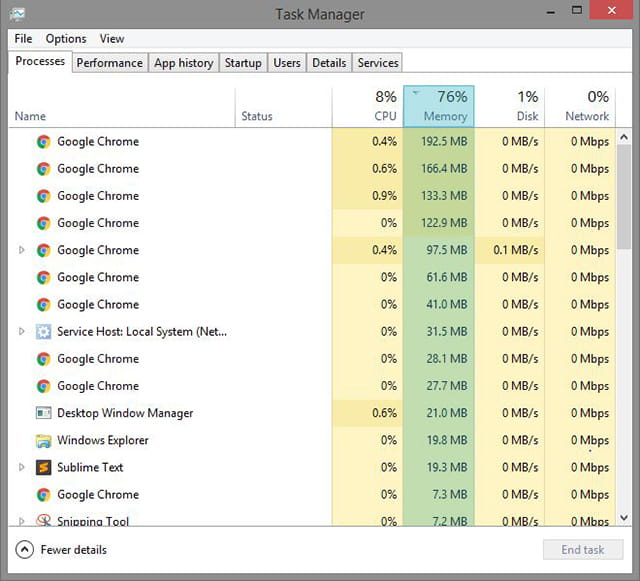Click Chrome icon in the 192.5 MB row
The height and width of the screenshot is (581, 640).
(43, 142)
